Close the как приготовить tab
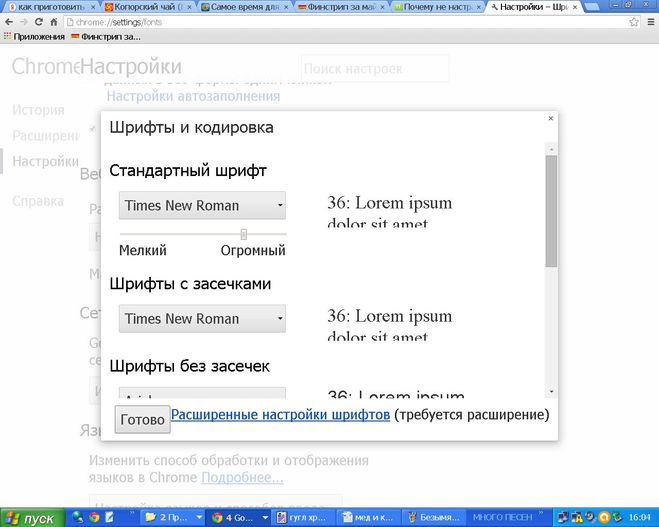Viewport: 659px width, 527px height. pyautogui.click(x=93, y=7)
